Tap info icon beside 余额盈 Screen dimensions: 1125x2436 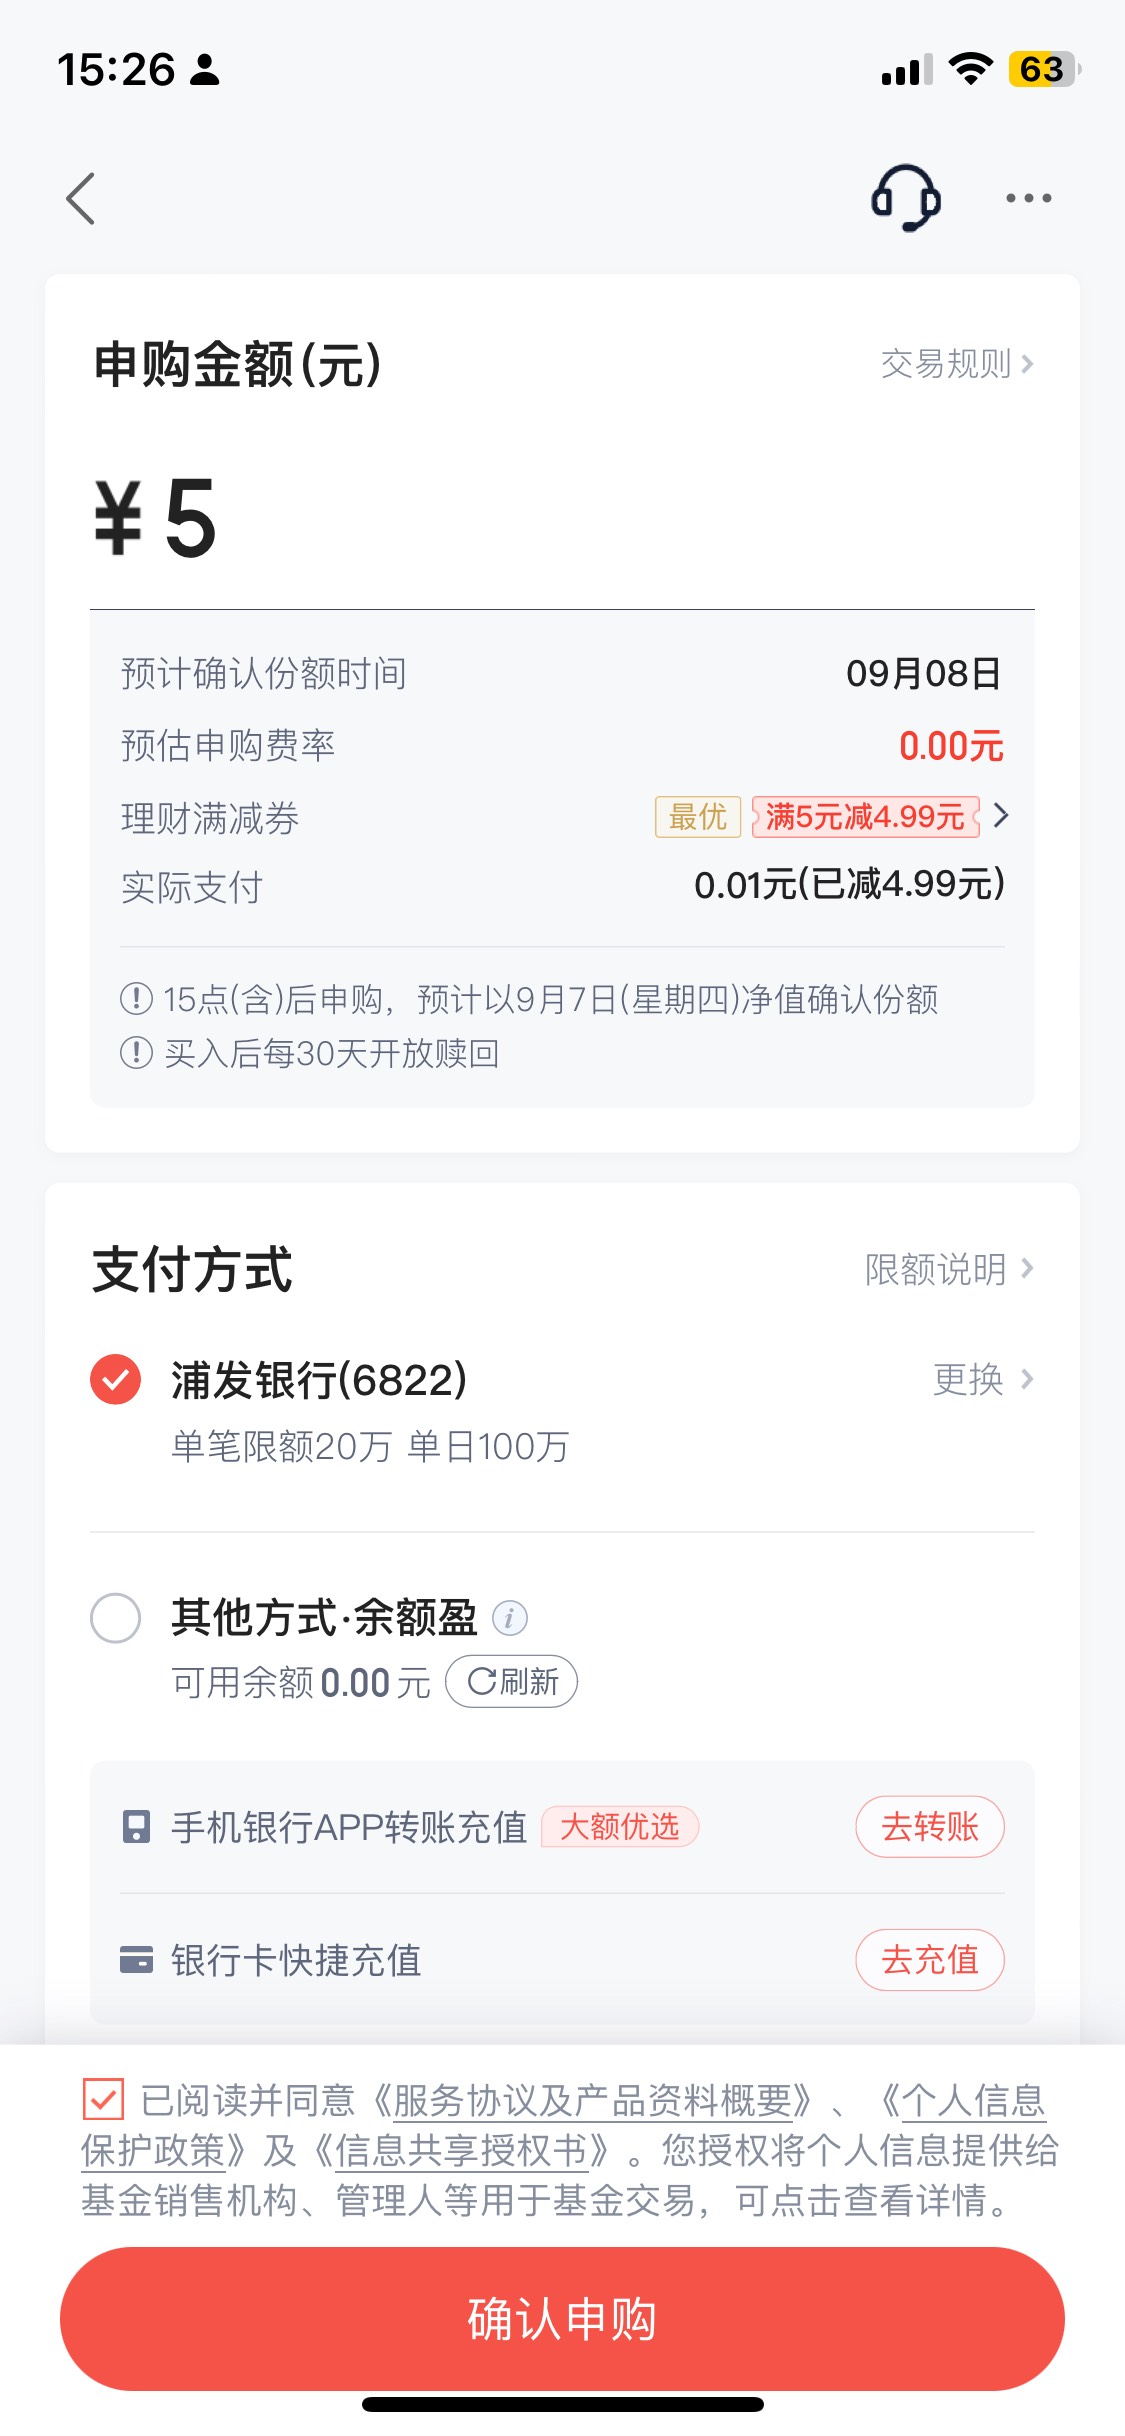point(509,1618)
